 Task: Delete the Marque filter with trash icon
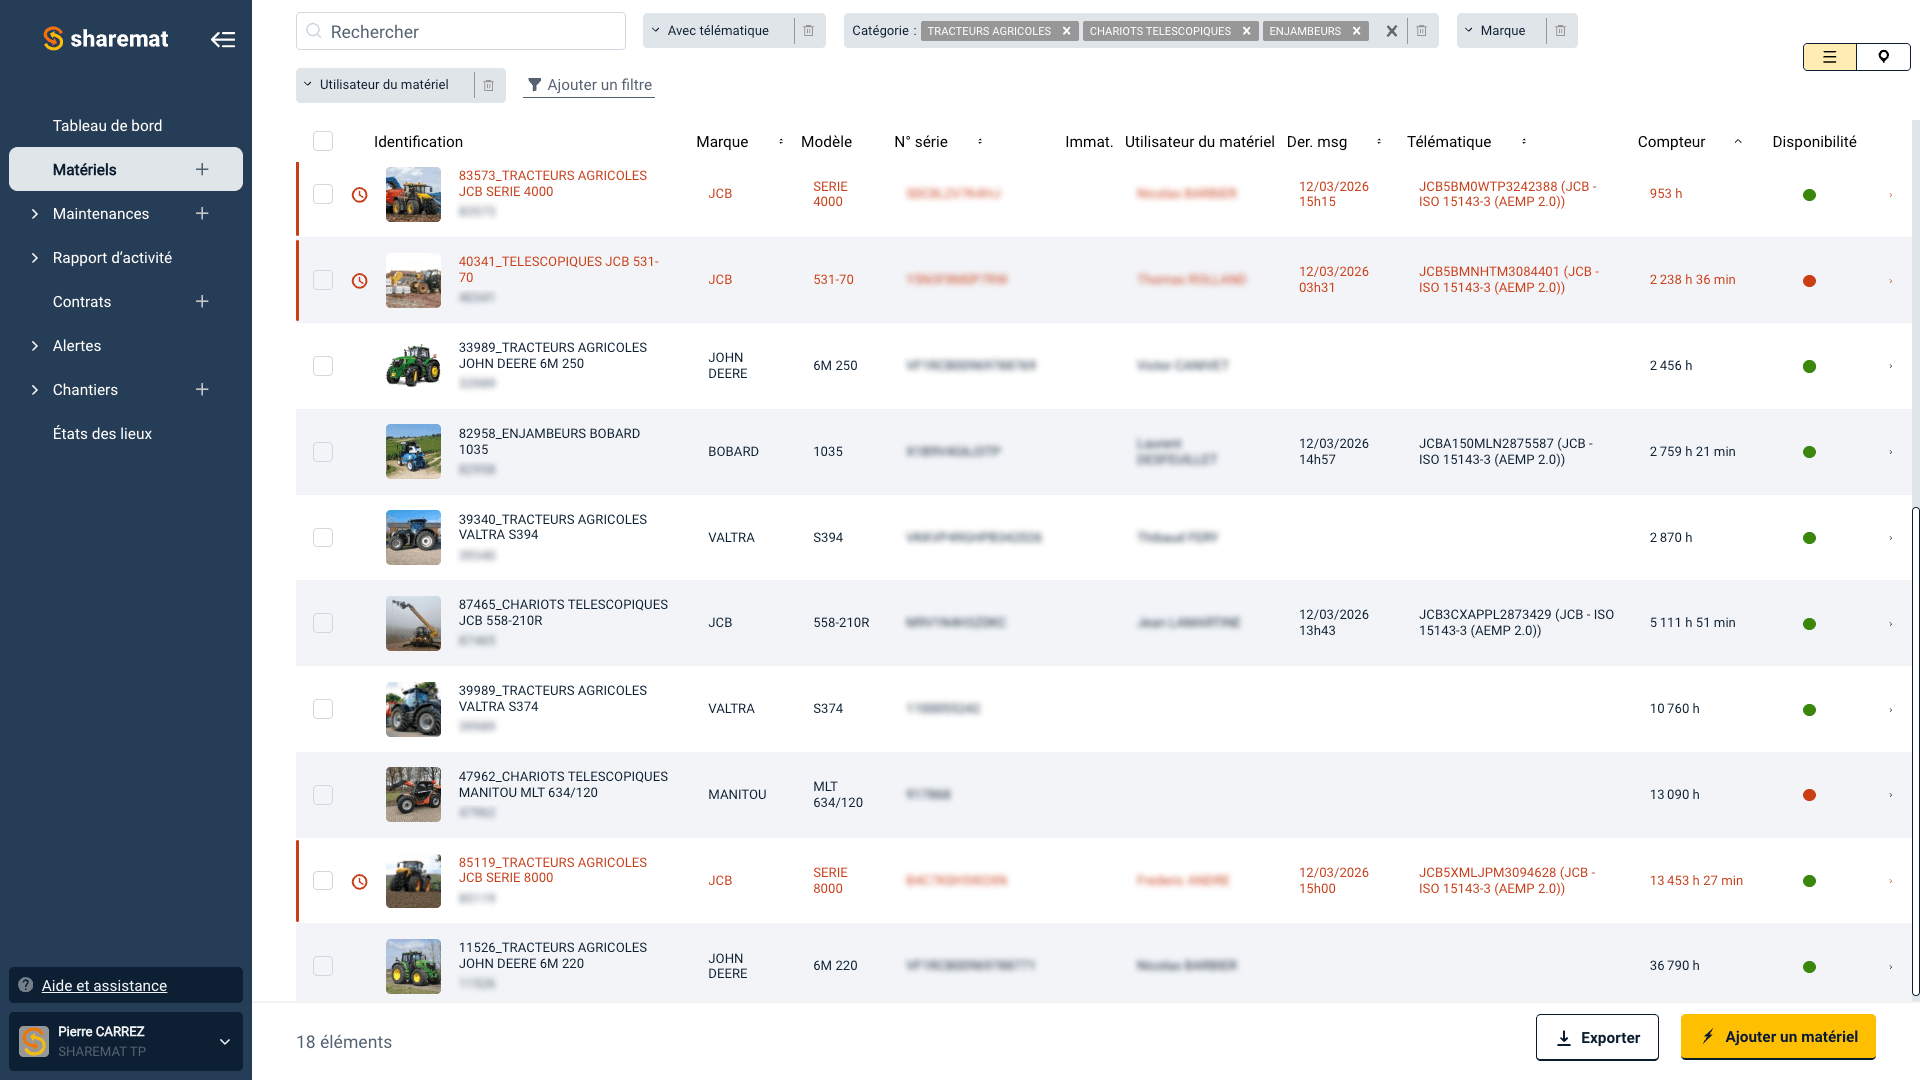(x=1560, y=31)
